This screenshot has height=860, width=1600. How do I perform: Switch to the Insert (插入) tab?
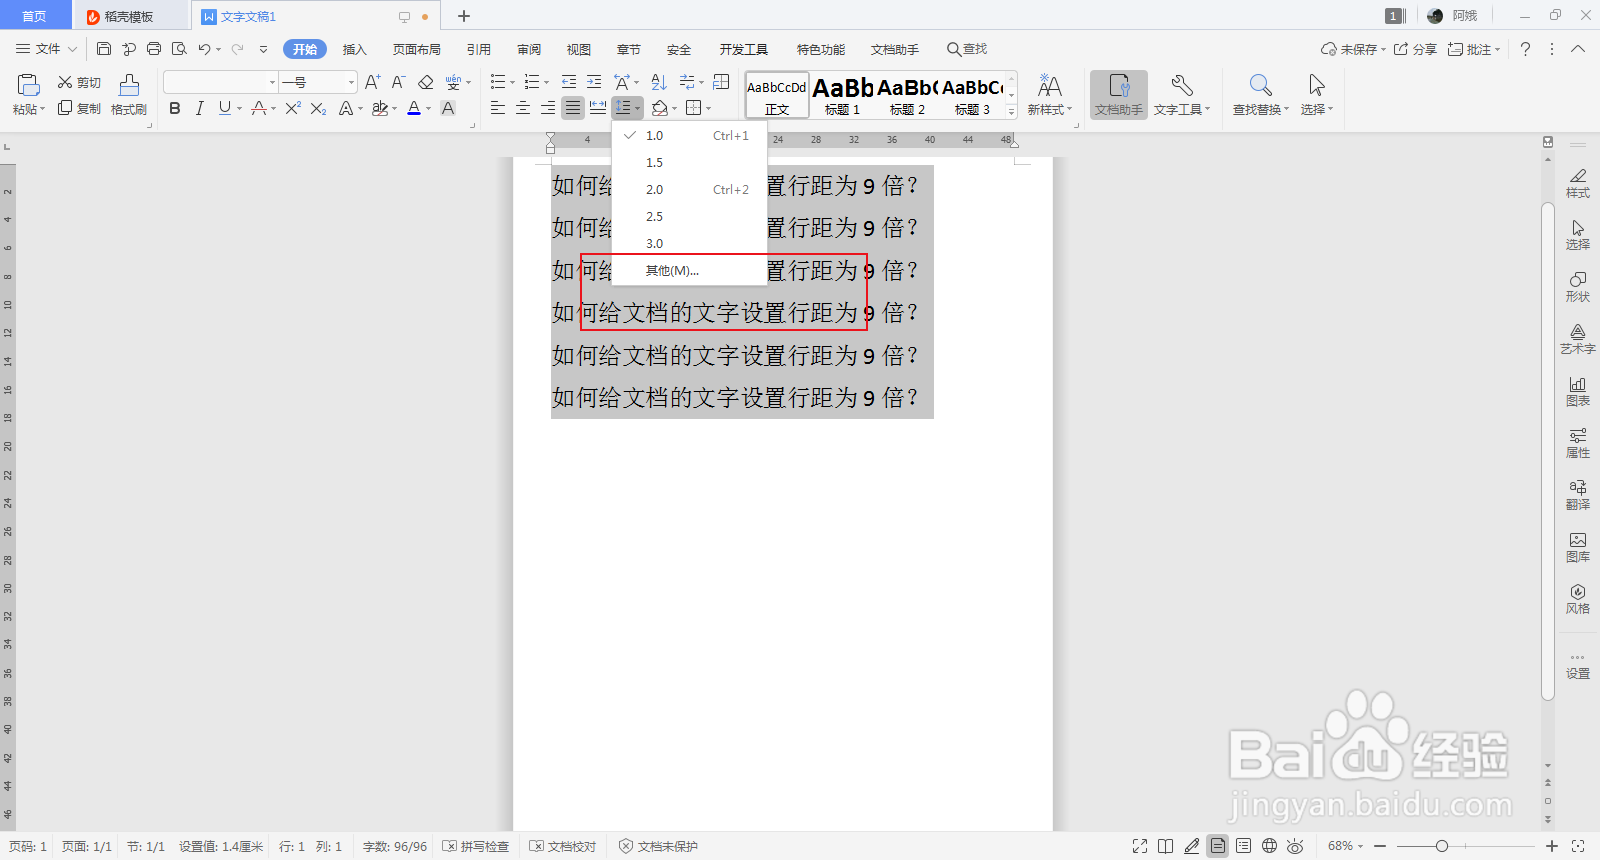coord(354,49)
